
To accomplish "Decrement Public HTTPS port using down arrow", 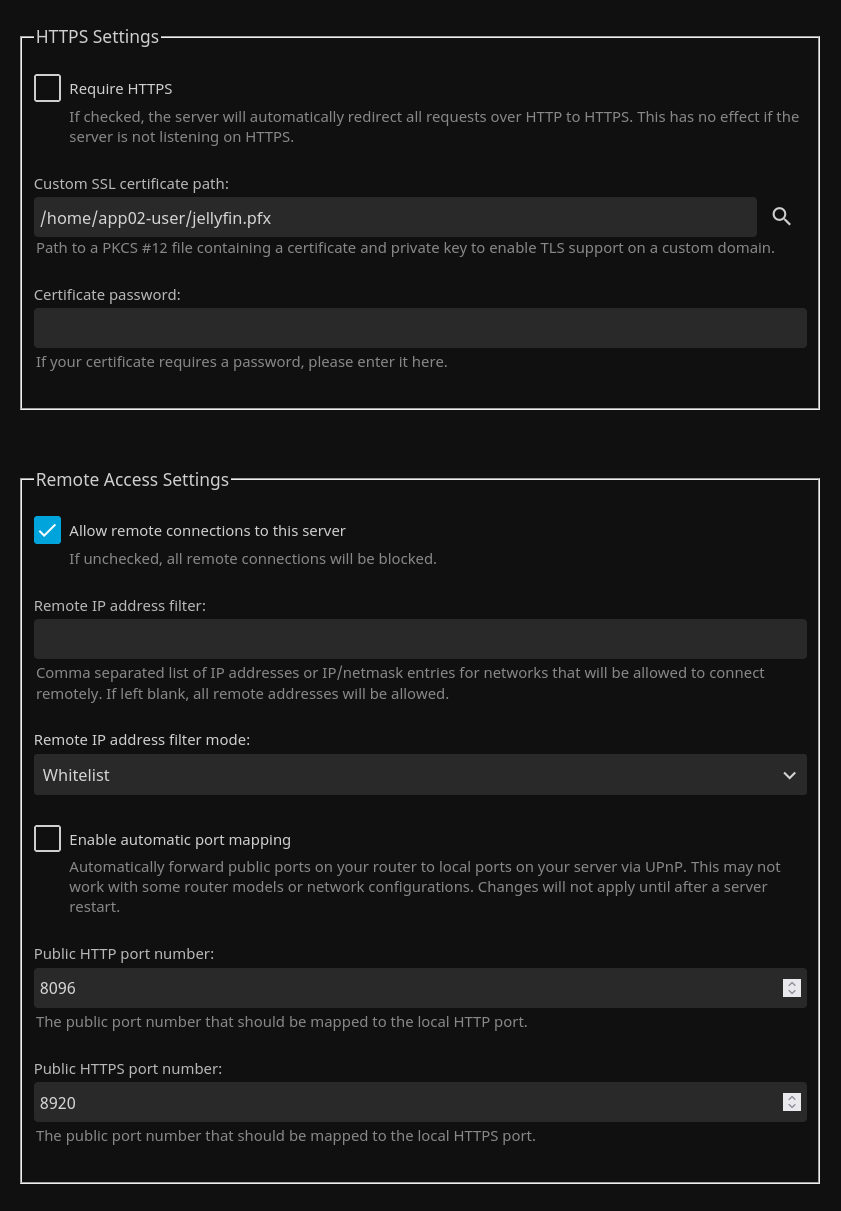I will click(x=792, y=1107).
